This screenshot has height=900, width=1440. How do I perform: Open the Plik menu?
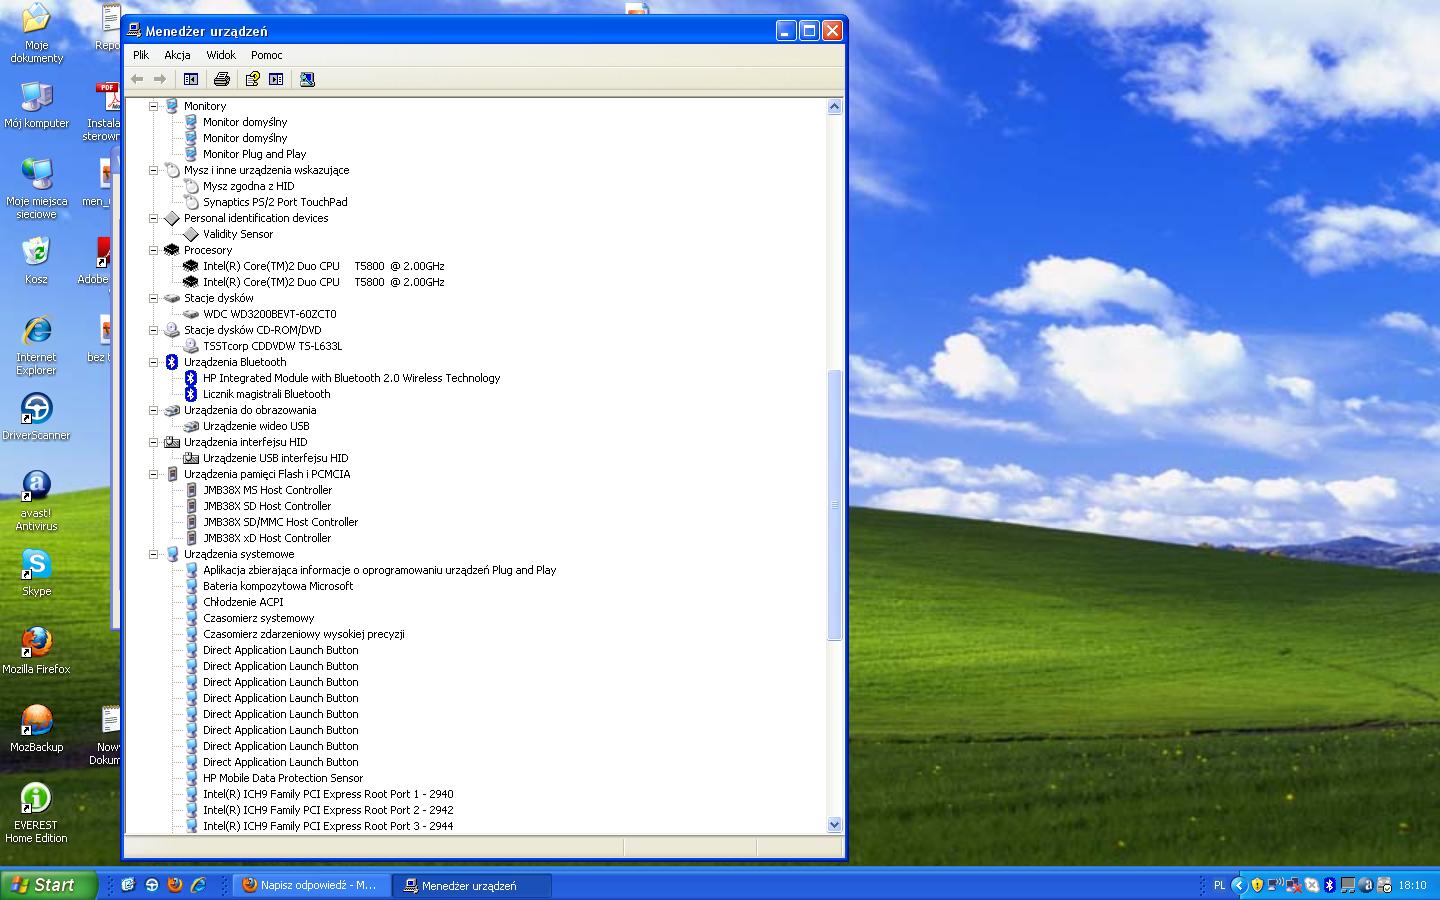[141, 55]
